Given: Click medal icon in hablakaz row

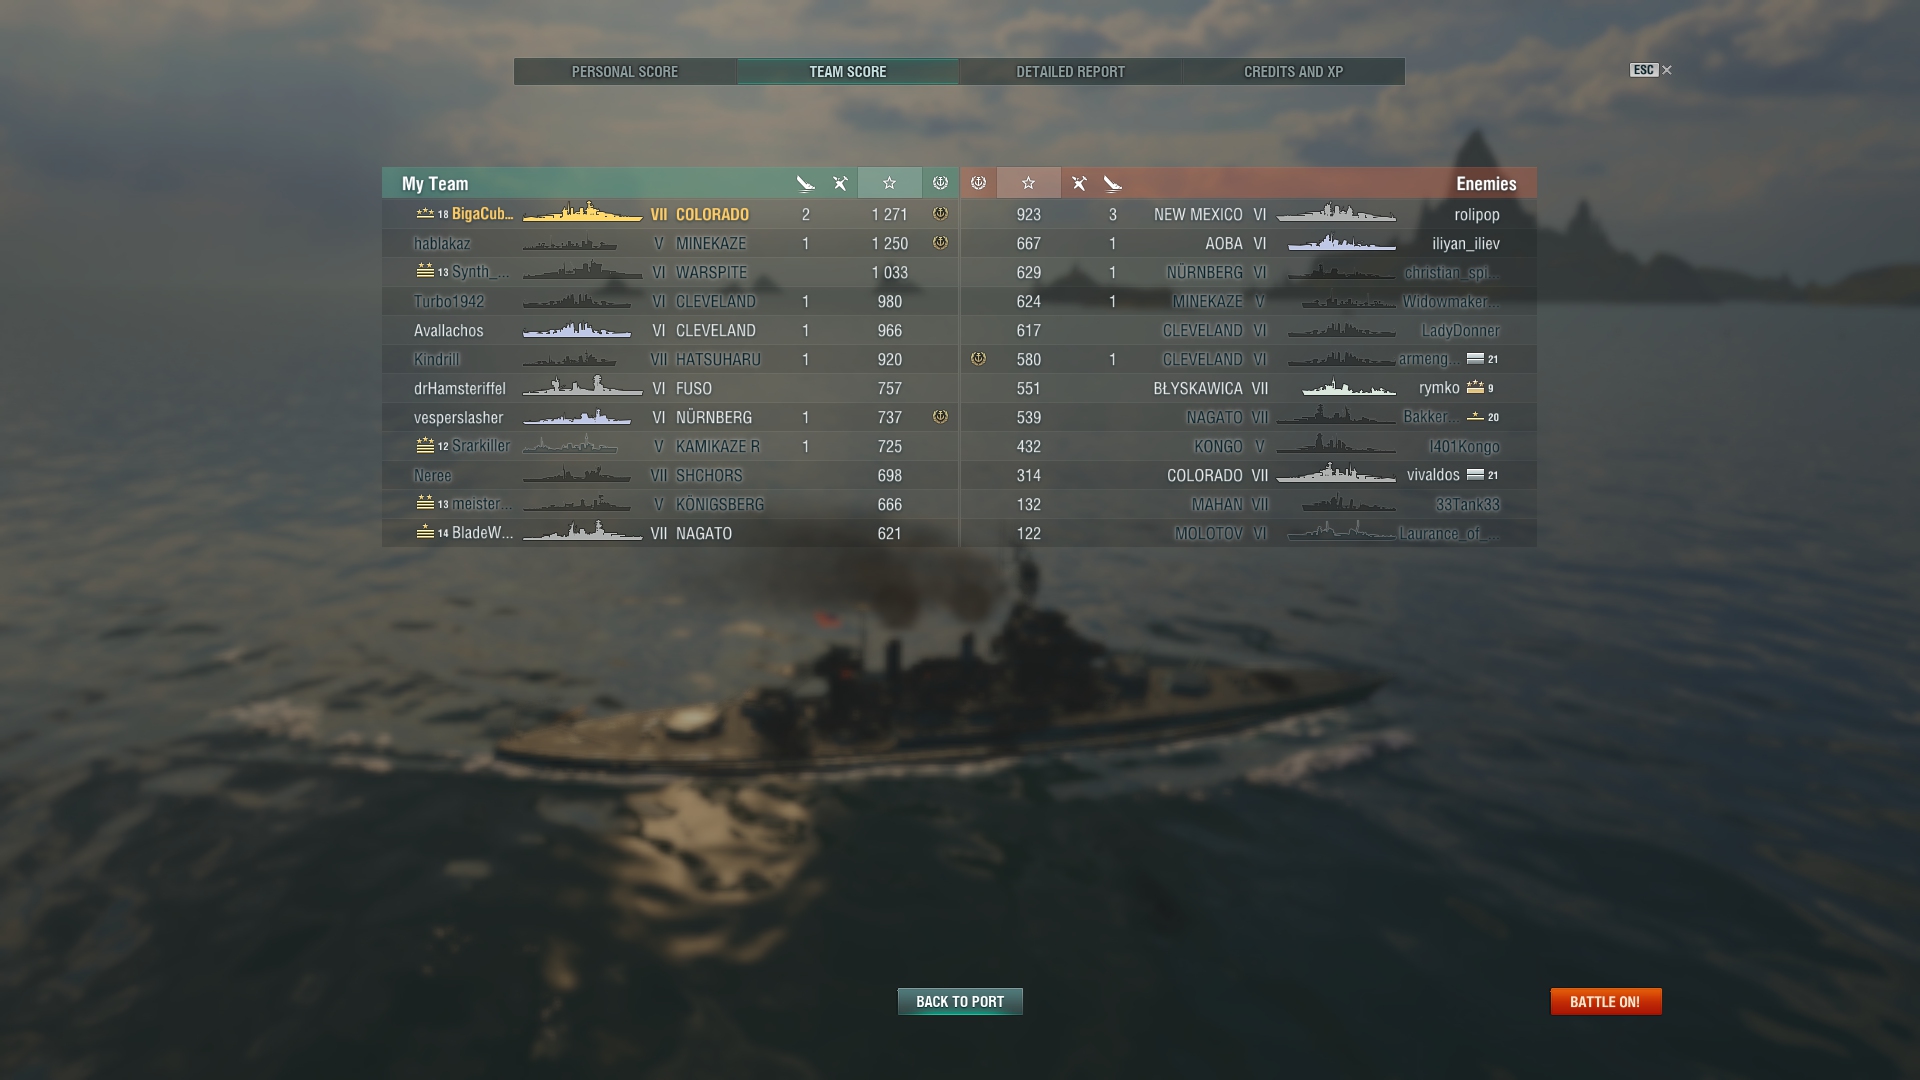Looking at the screenshot, I should coord(940,243).
